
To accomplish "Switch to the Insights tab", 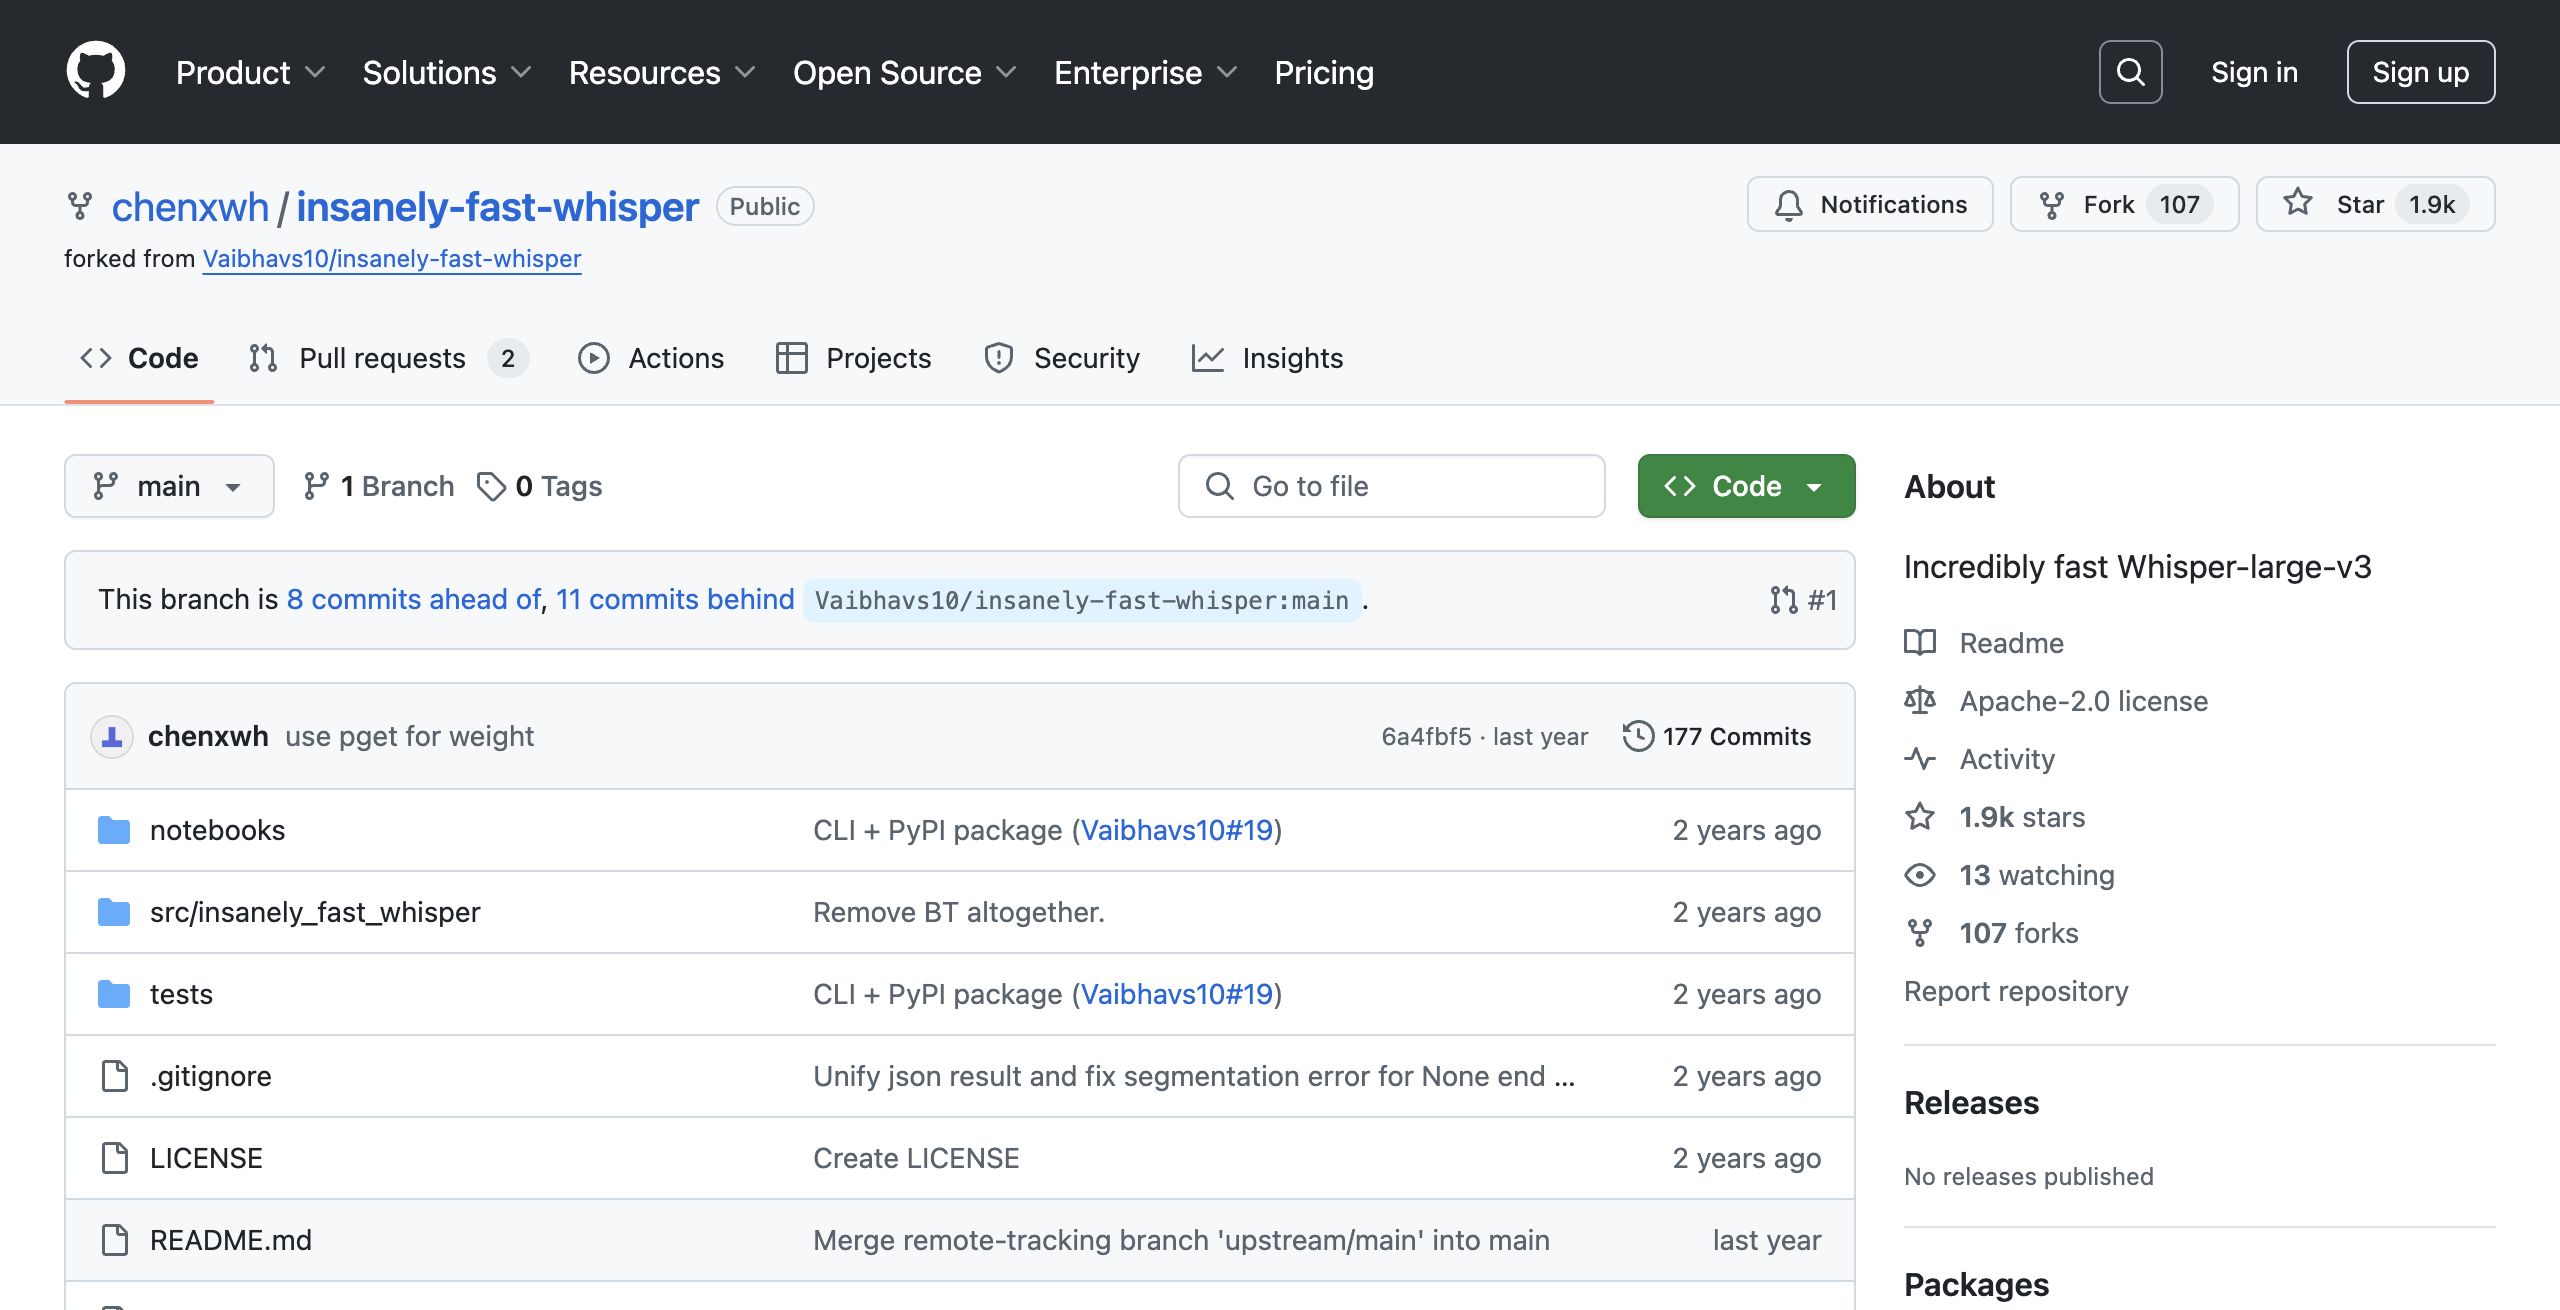I will (1267, 358).
